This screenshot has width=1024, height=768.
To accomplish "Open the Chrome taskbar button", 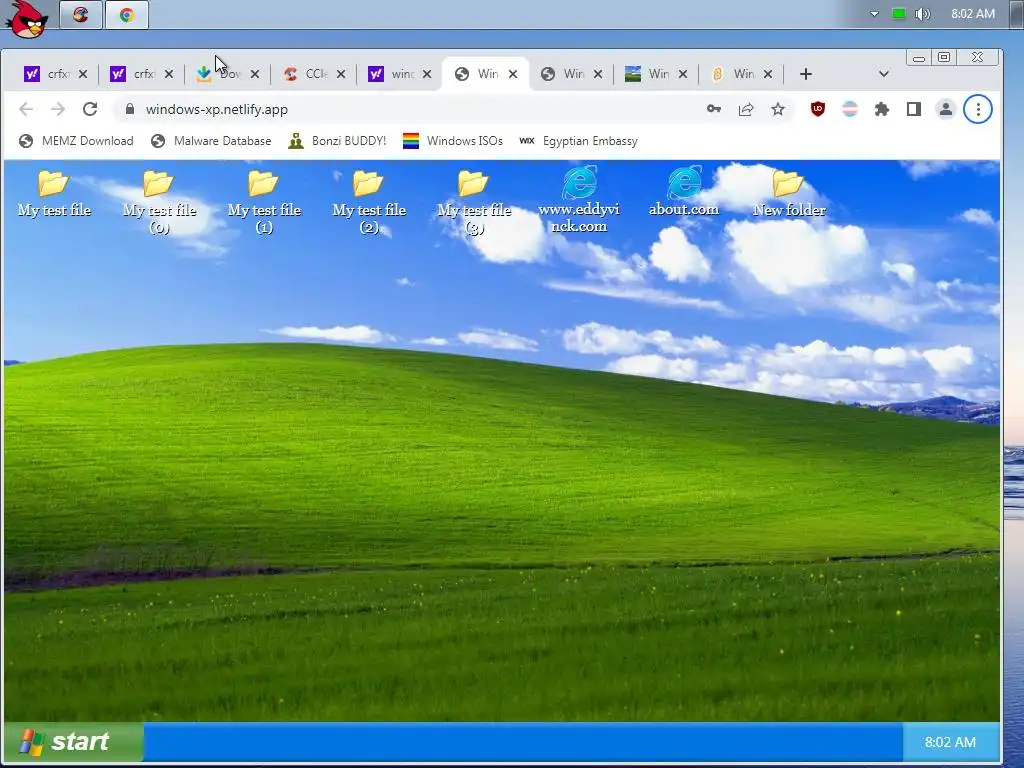I will (127, 14).
